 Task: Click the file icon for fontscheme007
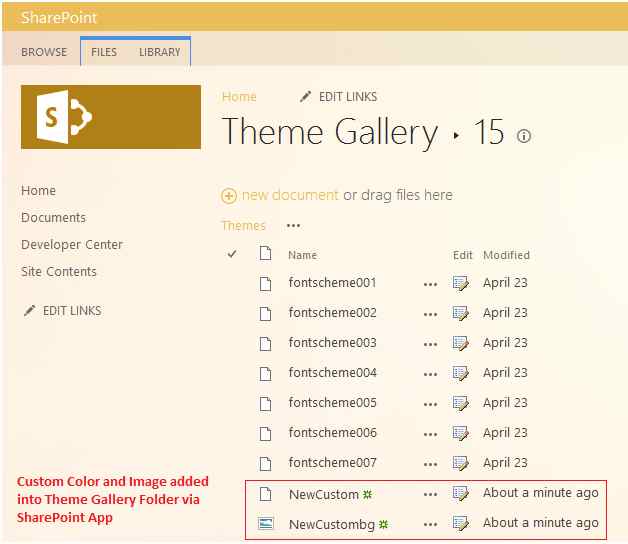tap(265, 464)
